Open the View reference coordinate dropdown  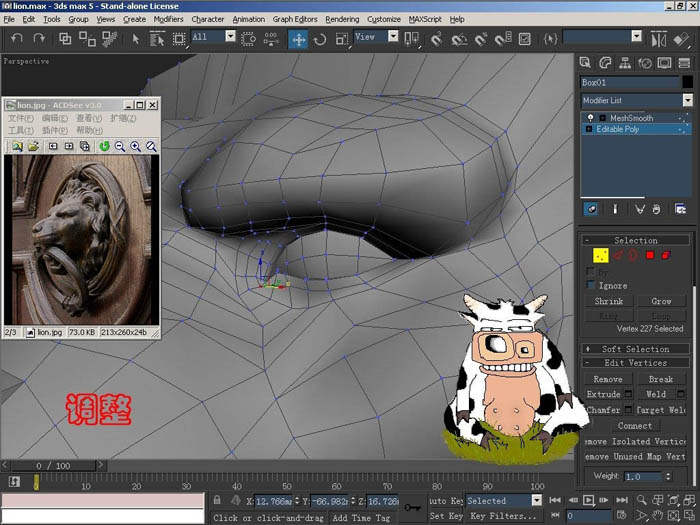pyautogui.click(x=393, y=36)
